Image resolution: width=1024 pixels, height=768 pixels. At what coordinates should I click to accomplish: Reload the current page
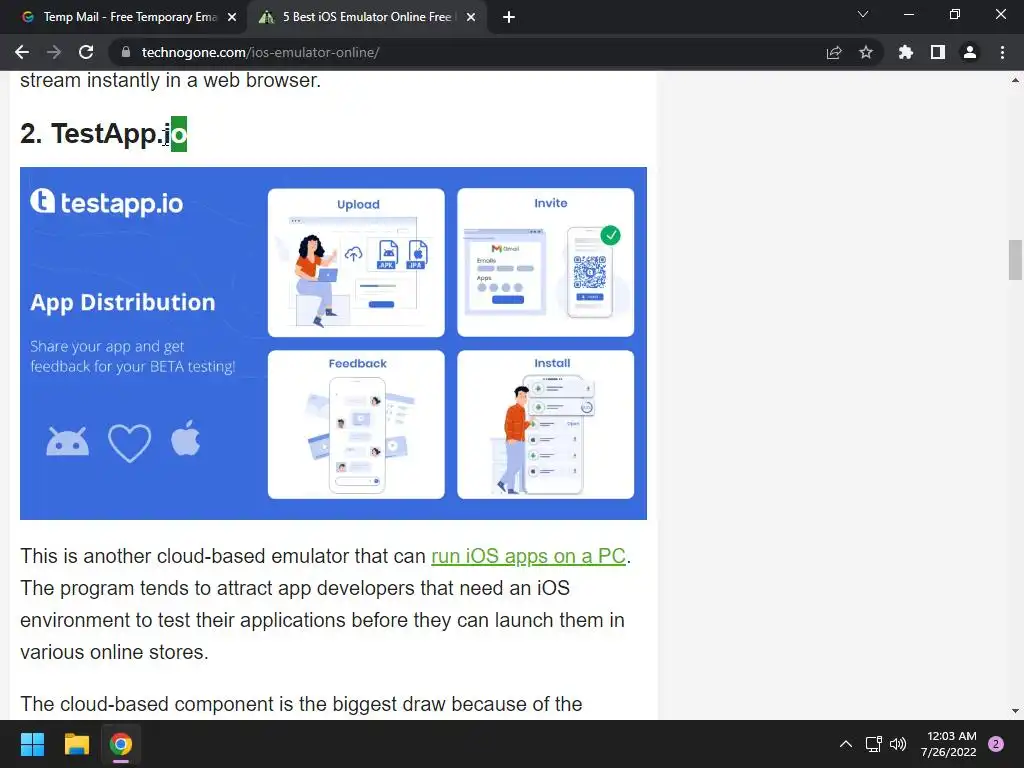86,52
